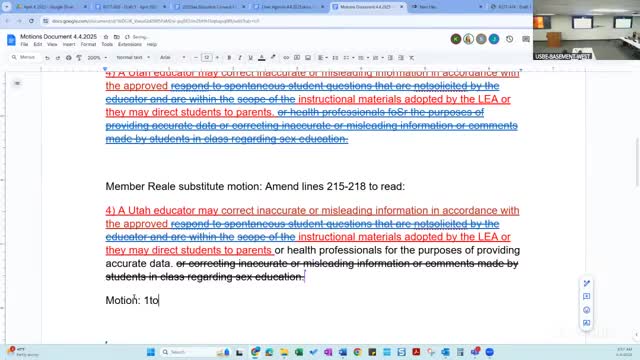
Task: Open the Format menu
Action: [88, 44]
